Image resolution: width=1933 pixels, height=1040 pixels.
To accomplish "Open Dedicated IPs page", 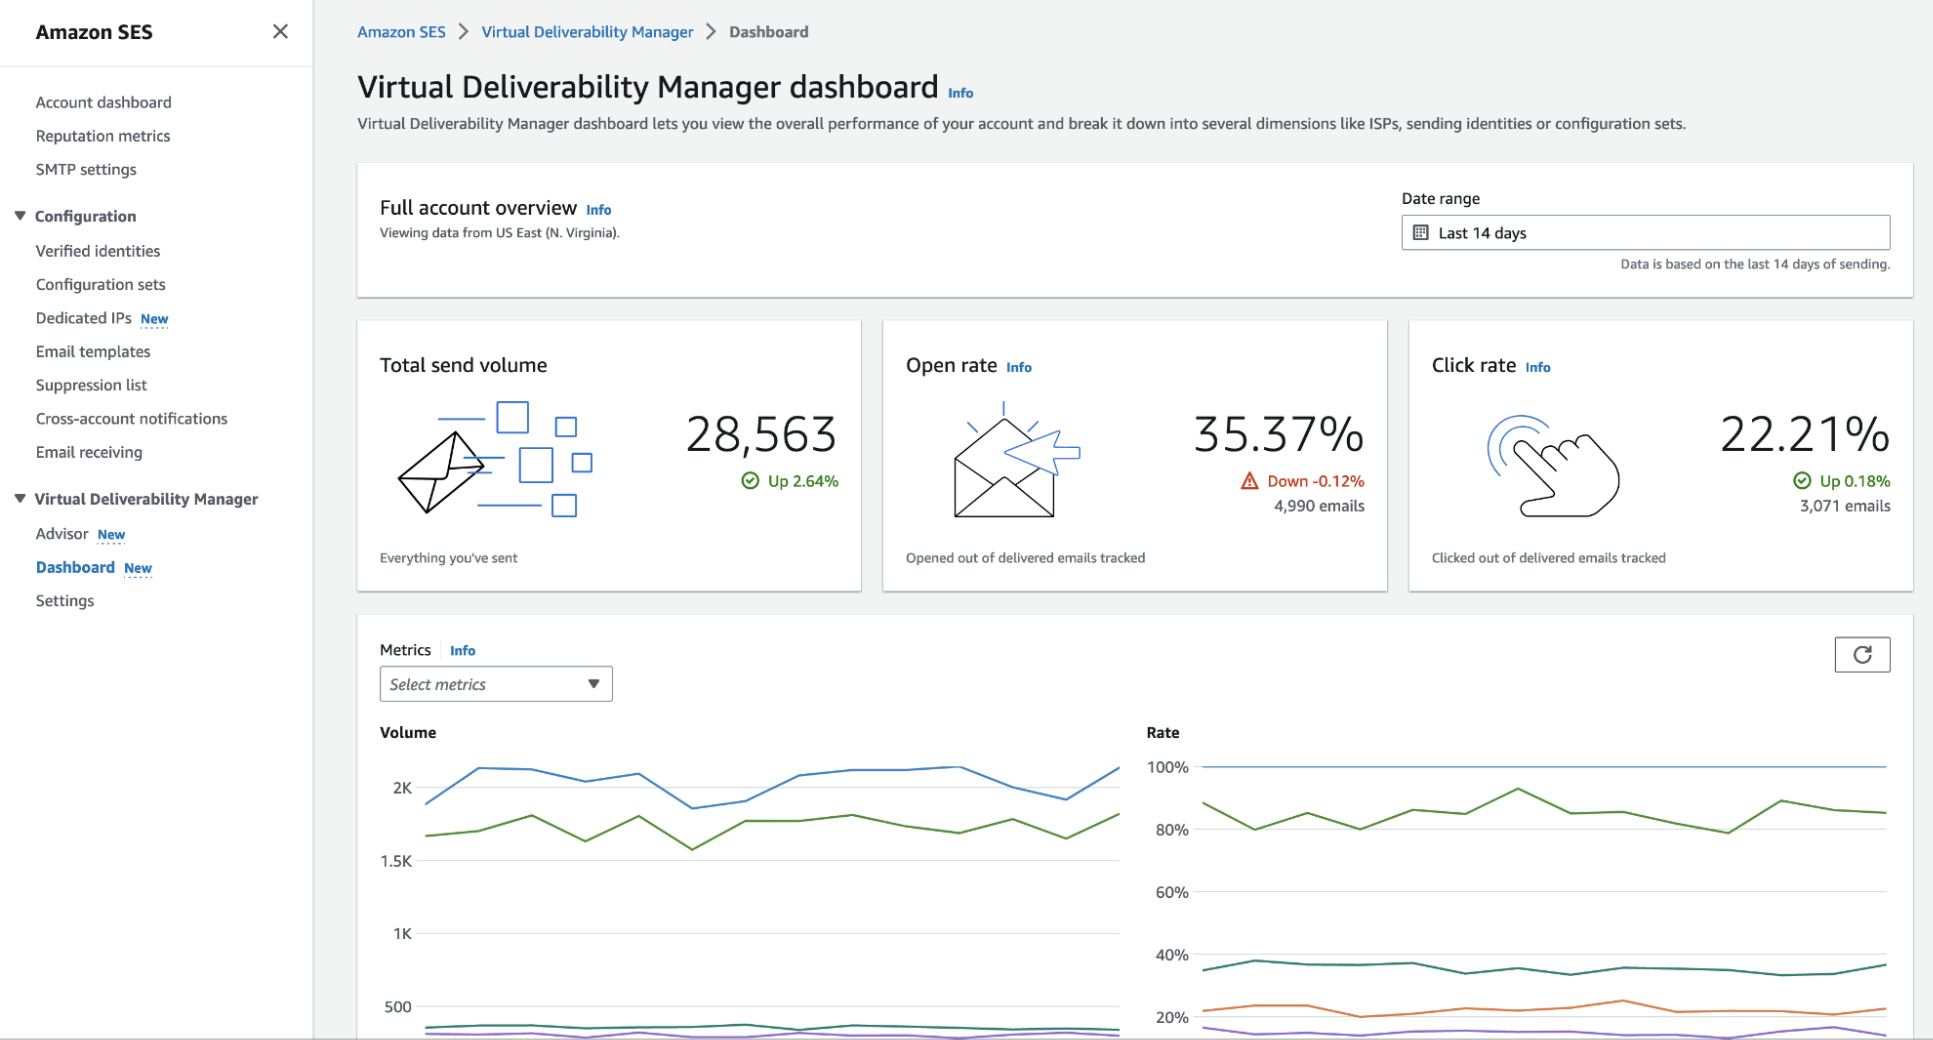I will point(84,318).
